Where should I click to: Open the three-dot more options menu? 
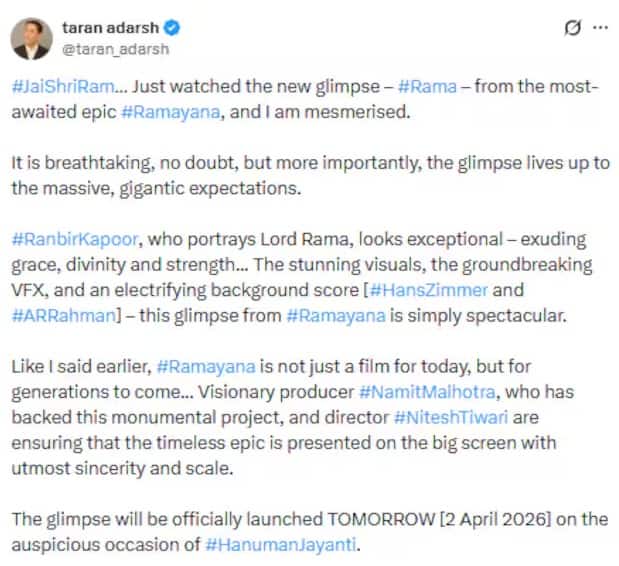(600, 28)
